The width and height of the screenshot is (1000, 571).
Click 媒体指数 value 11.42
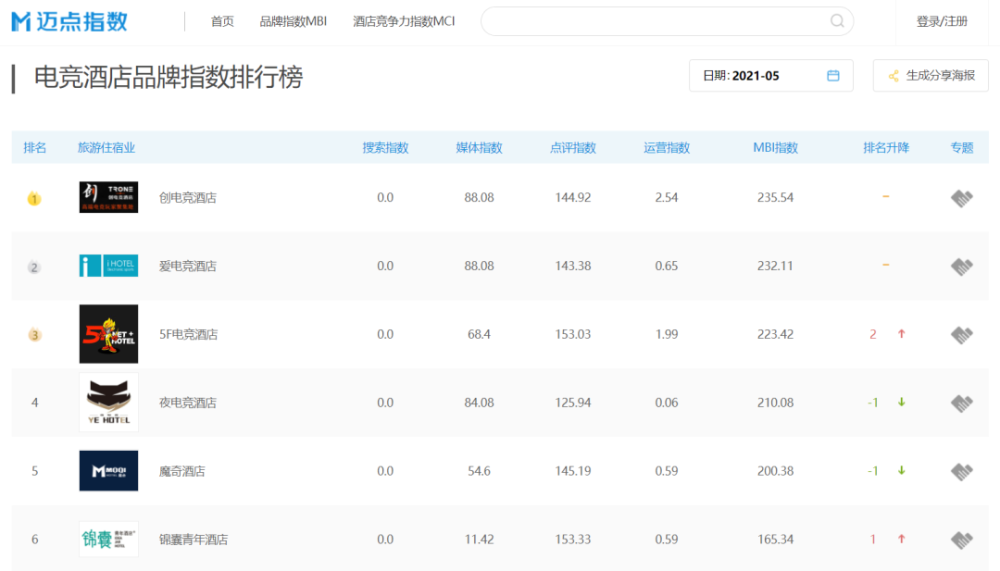coord(479,538)
